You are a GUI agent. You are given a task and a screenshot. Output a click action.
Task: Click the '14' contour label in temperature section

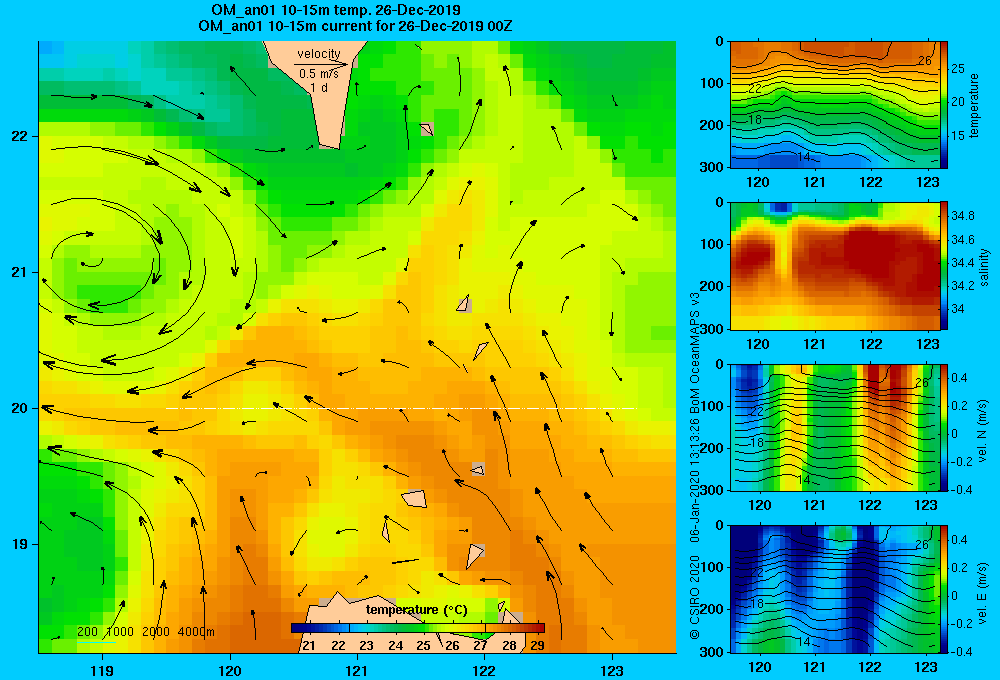pos(804,156)
